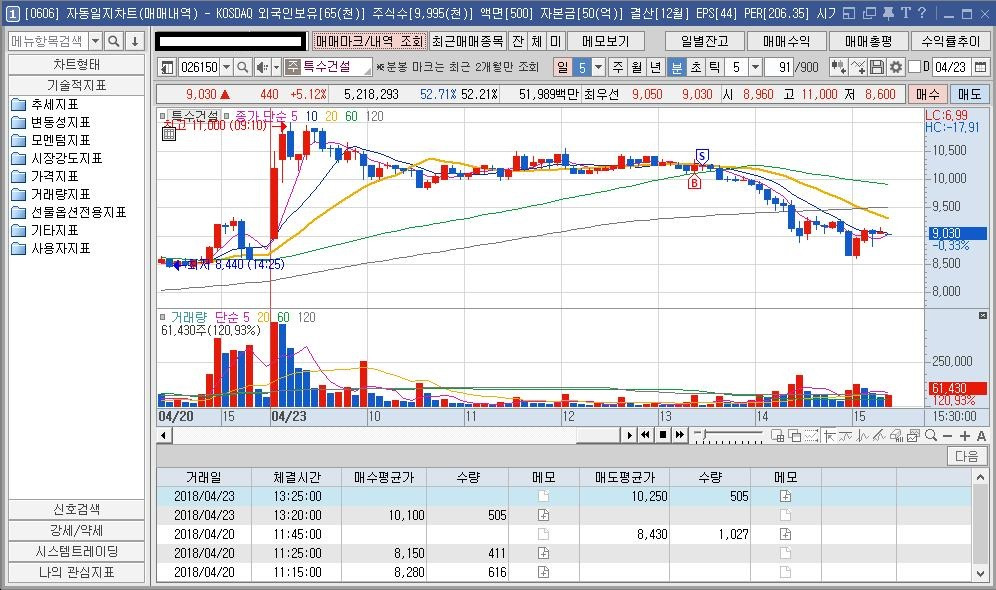This screenshot has height=590, width=996.
Task: Toggle the 매매마크/내역 조회 button
Action: (369, 41)
